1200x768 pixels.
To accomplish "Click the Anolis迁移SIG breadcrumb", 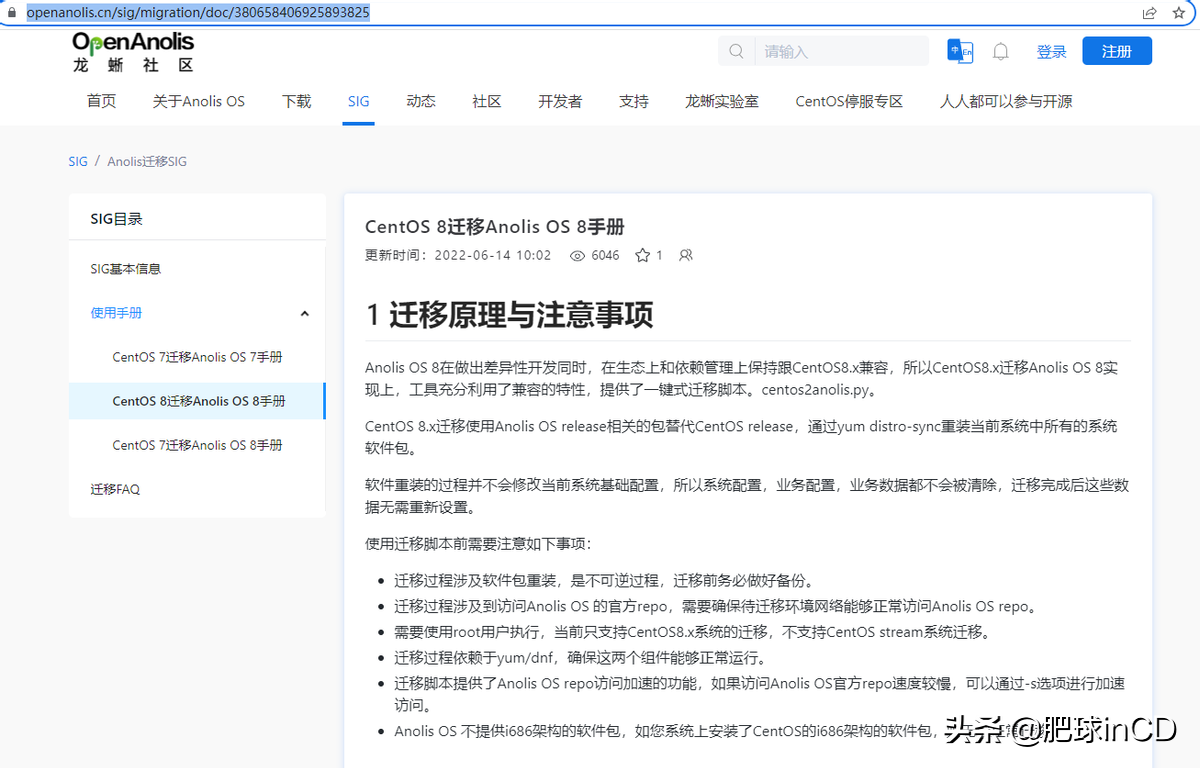I will point(147,161).
